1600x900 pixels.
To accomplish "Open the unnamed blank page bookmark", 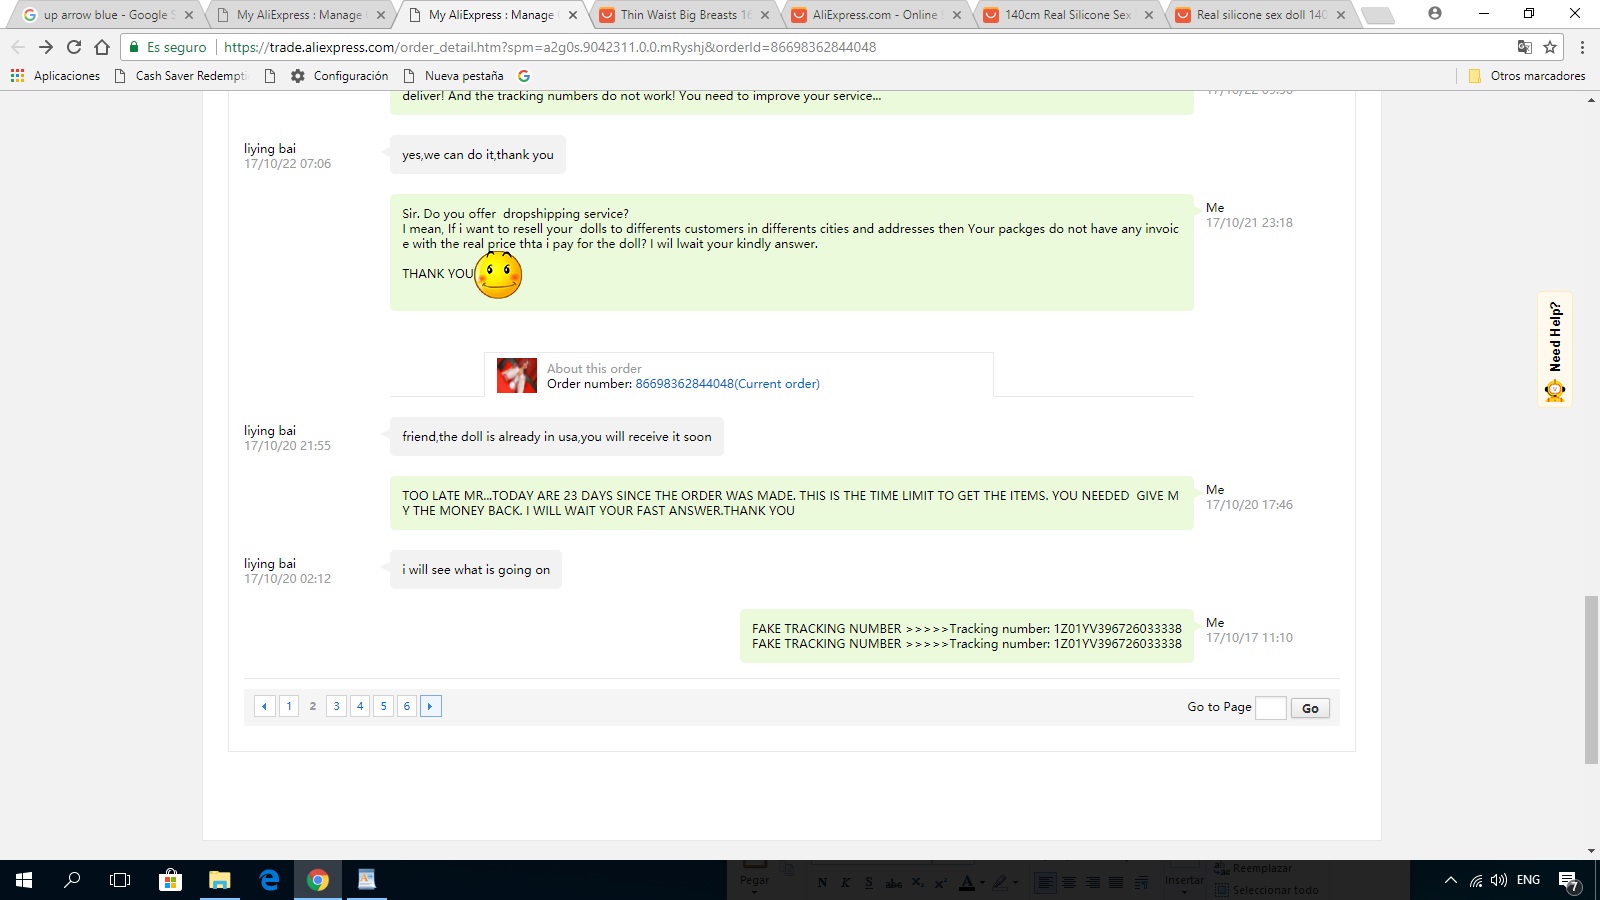I will [270, 76].
